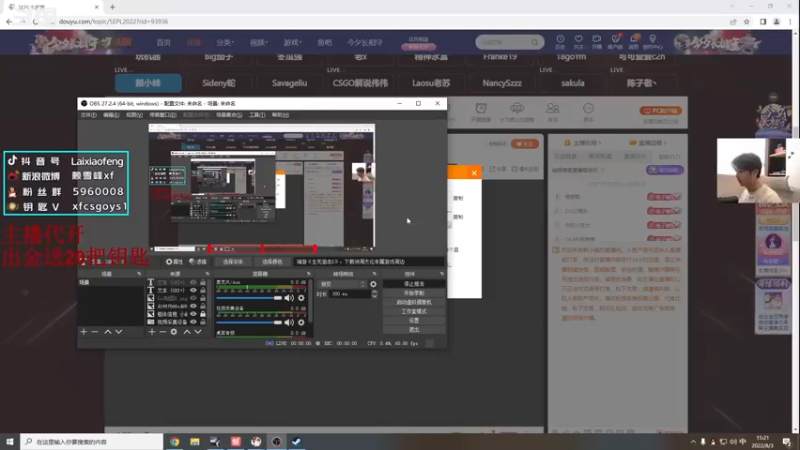Add a new source with Sources plus icon

pos(152,332)
